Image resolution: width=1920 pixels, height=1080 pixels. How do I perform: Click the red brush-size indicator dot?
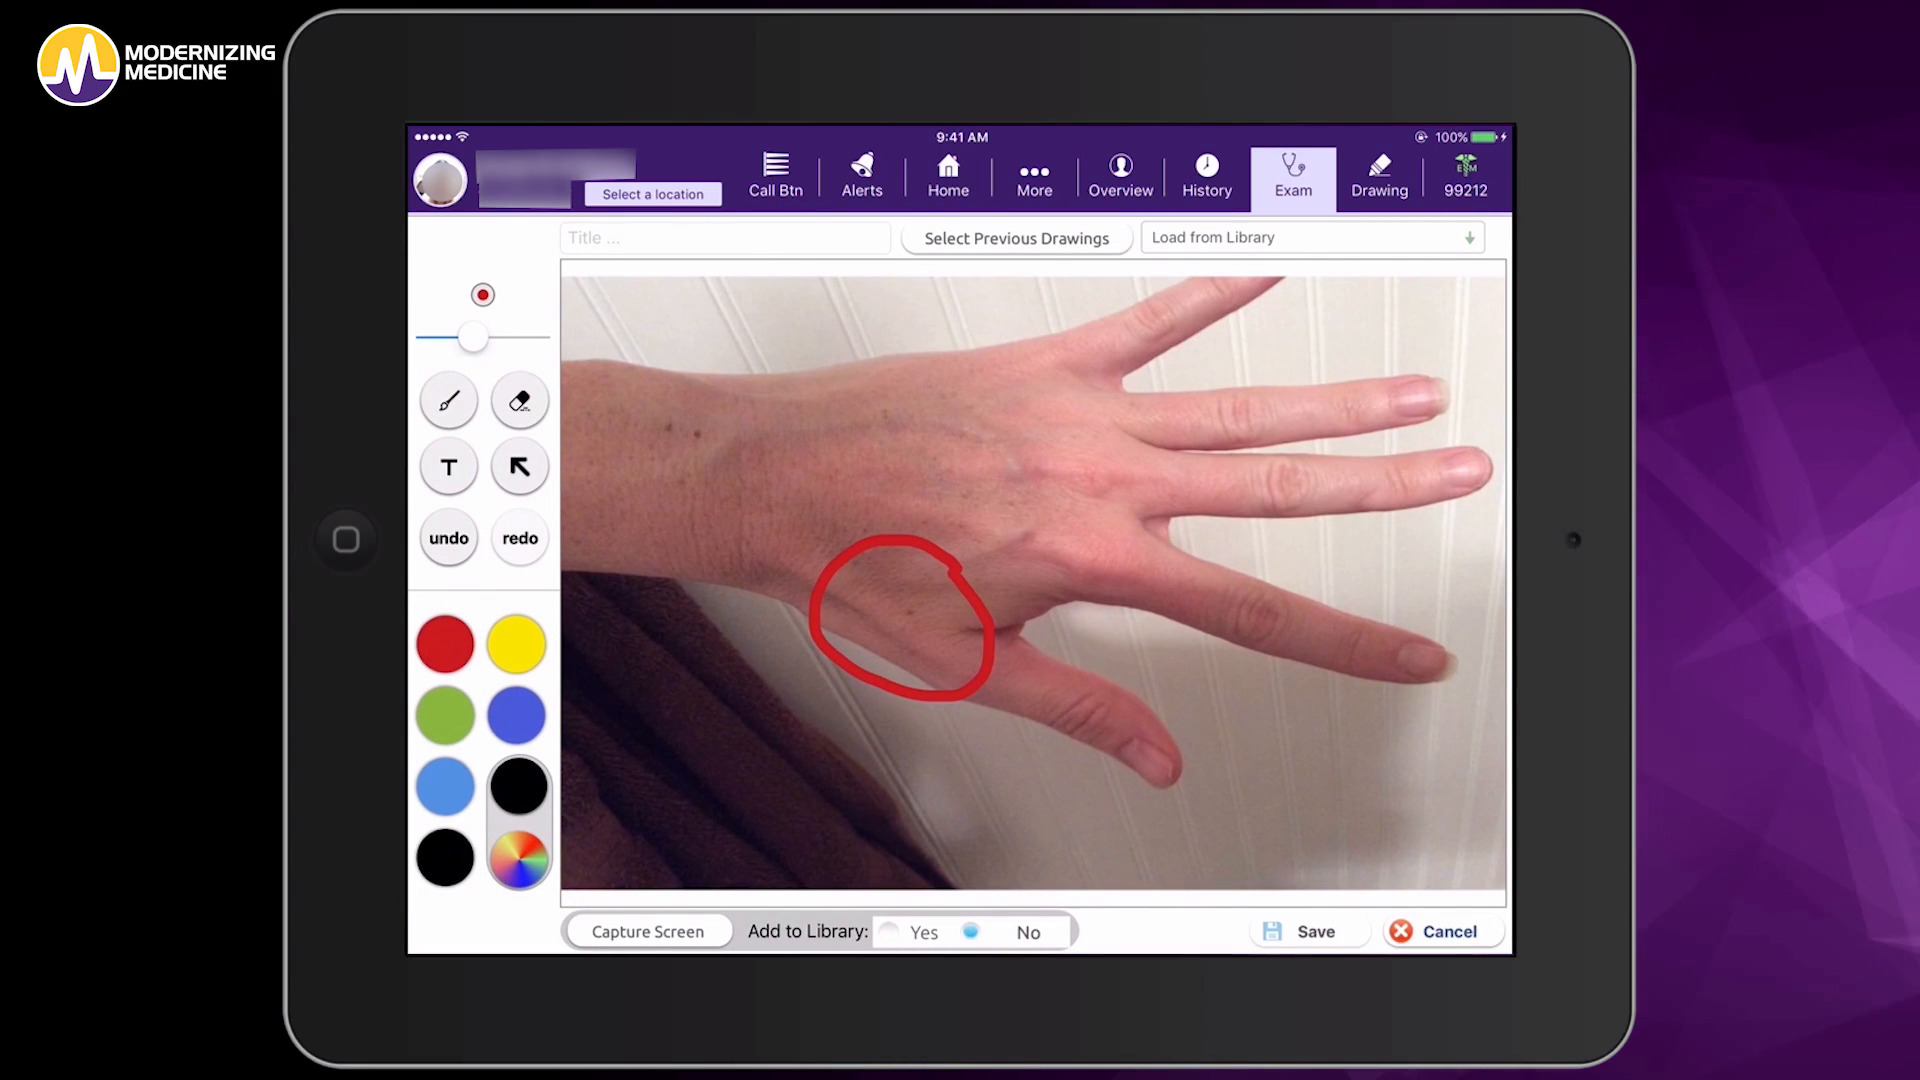point(483,295)
